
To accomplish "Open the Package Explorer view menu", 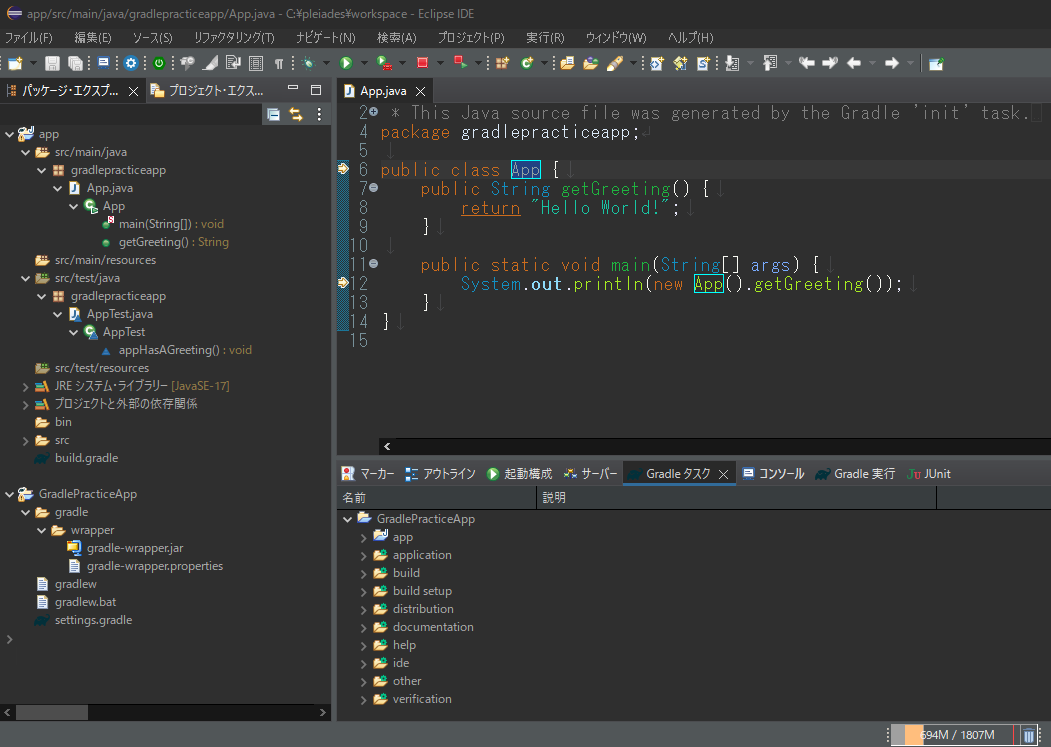I will tap(318, 114).
